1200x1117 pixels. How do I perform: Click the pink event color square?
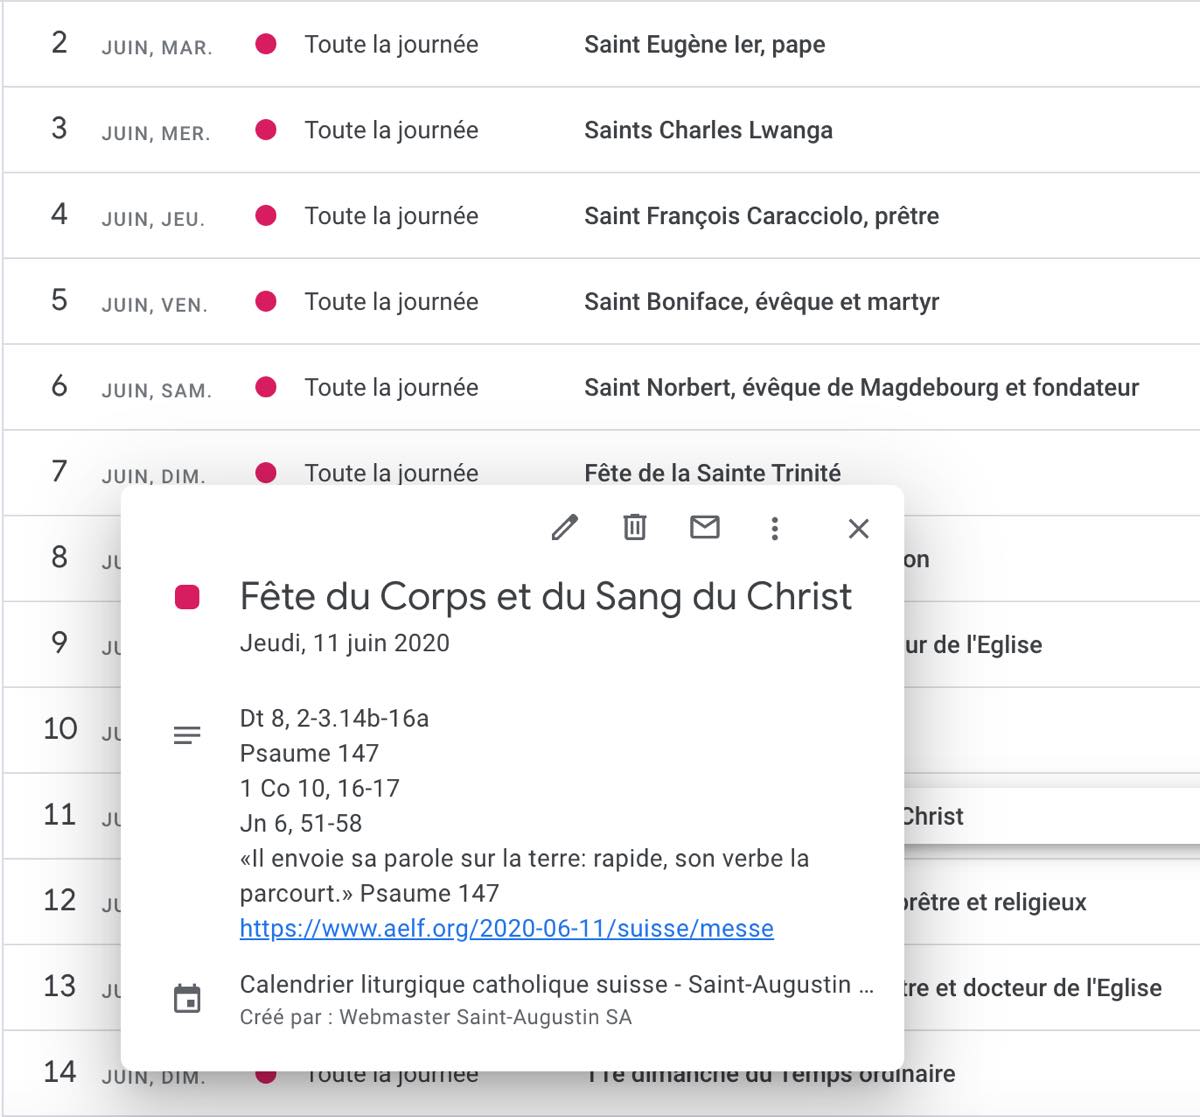coord(187,597)
